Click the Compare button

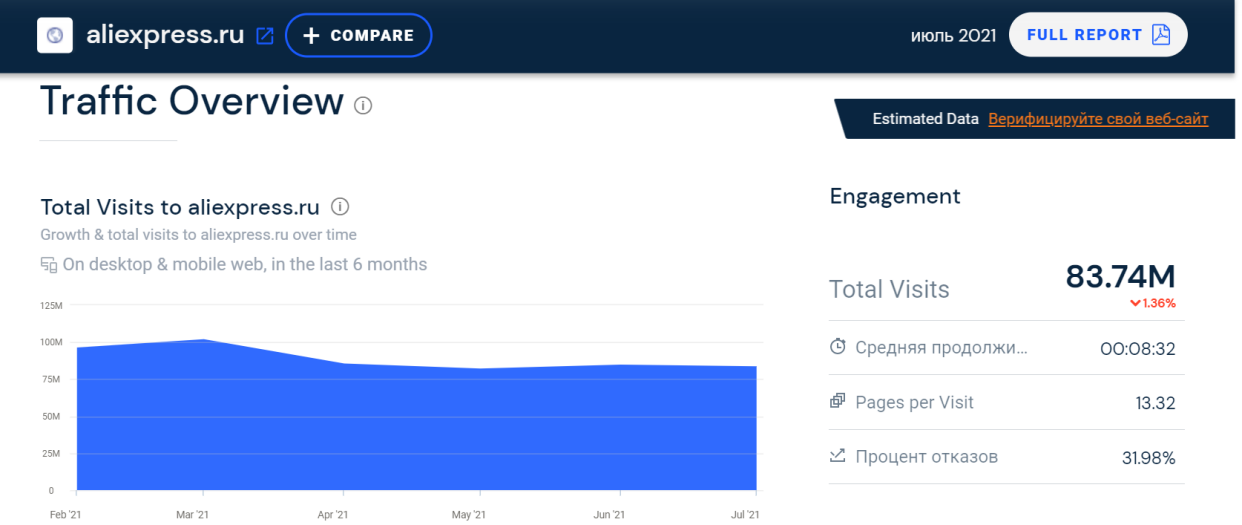(358, 35)
